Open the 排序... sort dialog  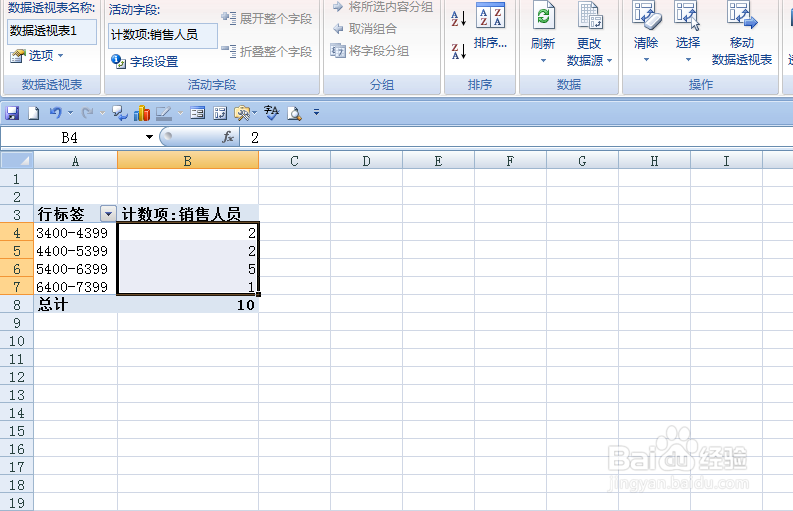click(490, 25)
